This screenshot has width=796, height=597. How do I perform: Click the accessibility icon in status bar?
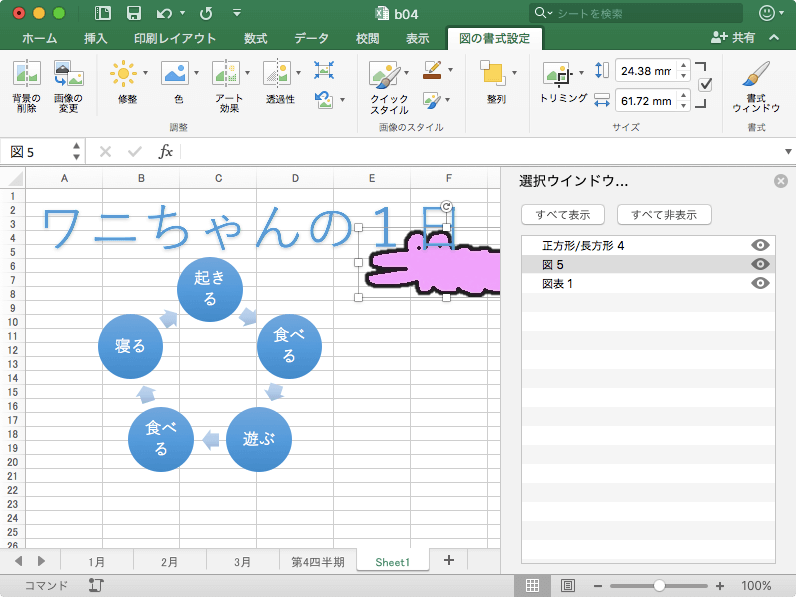(96, 585)
